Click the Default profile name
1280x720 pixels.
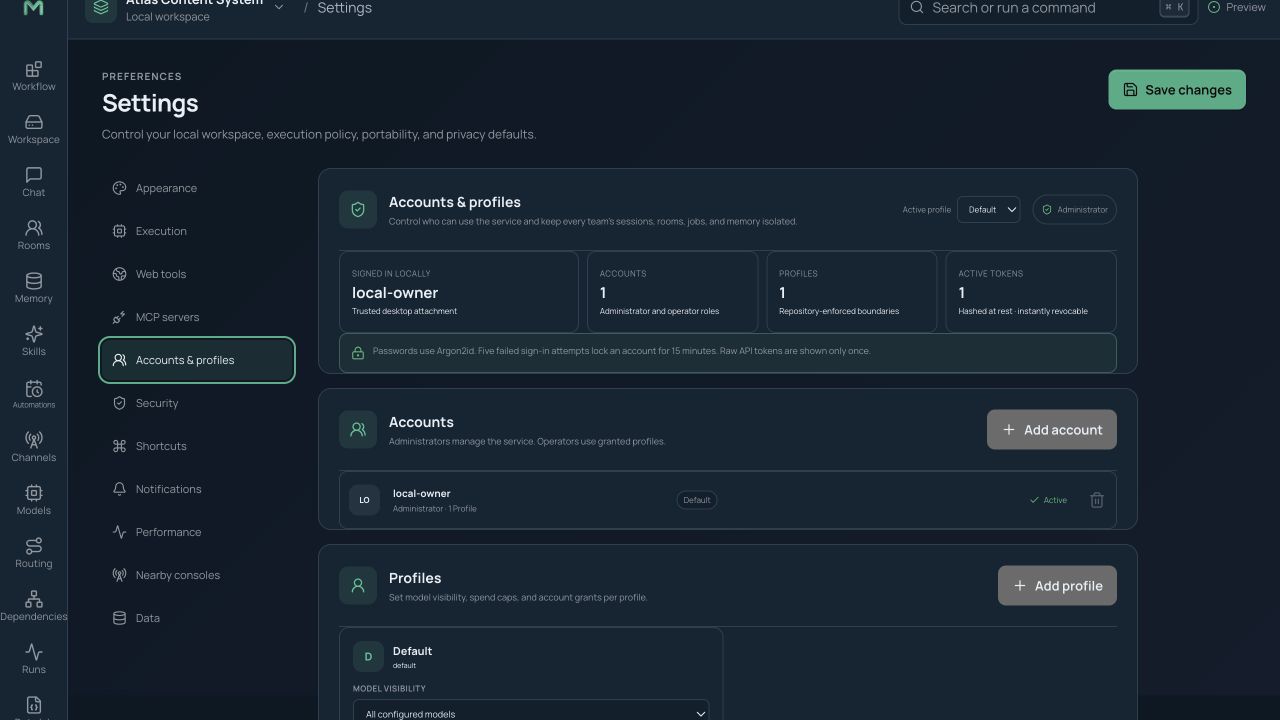(x=412, y=651)
